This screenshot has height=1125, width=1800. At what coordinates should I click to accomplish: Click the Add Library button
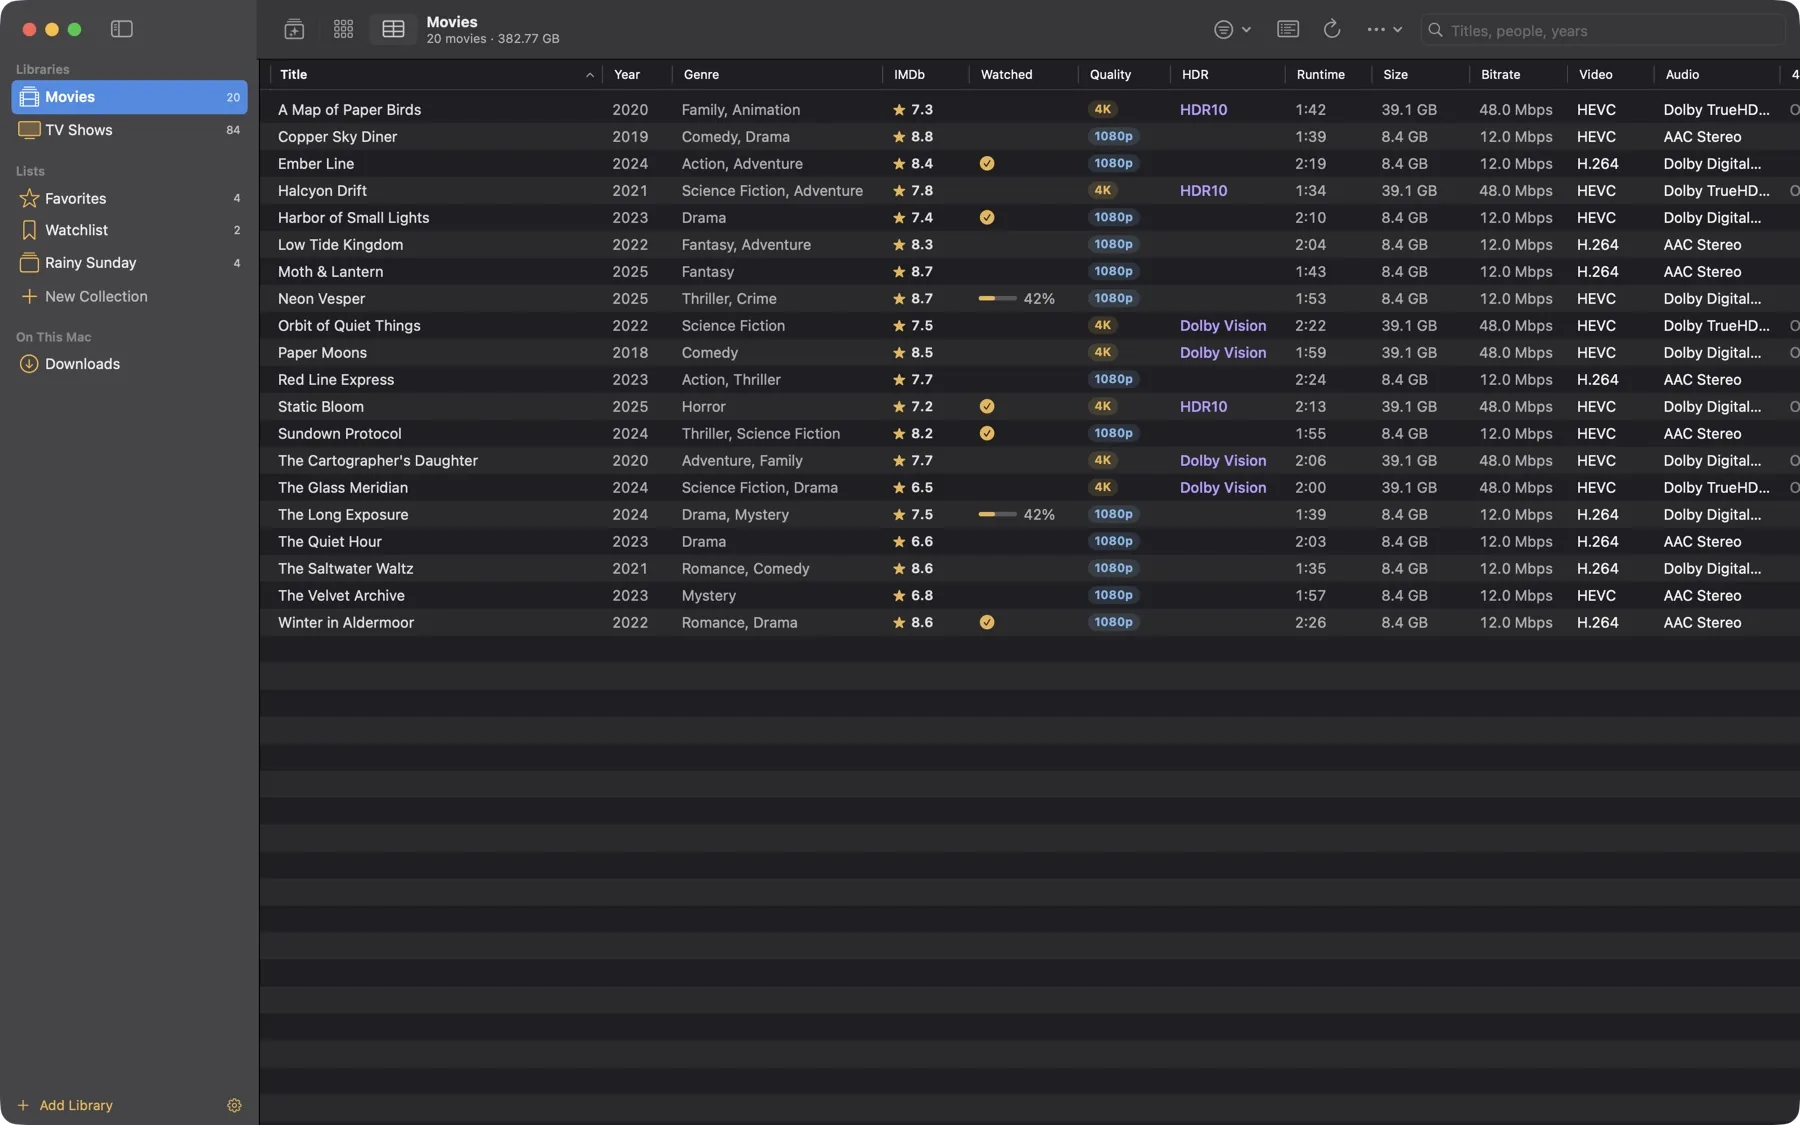[x=65, y=1105]
